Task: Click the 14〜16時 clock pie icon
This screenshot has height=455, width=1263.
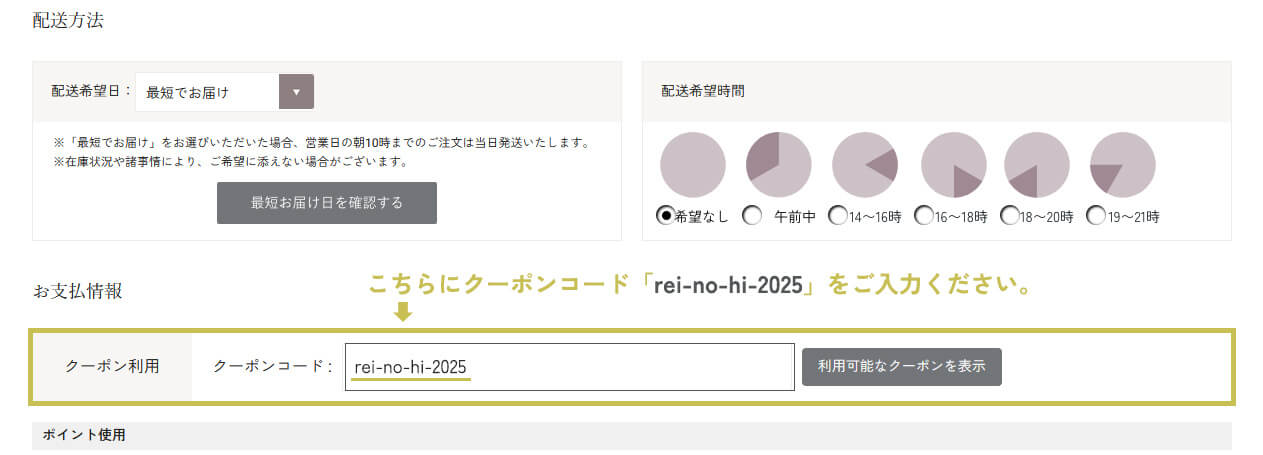Action: coord(865,165)
